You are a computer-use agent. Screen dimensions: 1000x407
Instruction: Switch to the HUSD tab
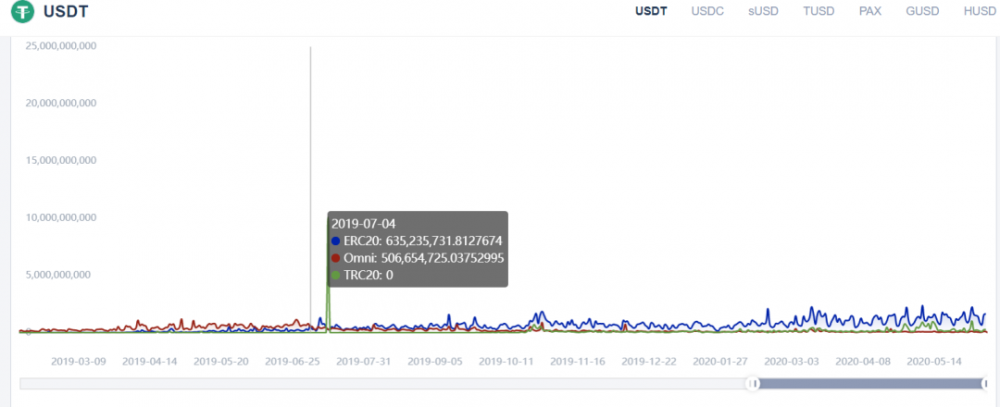979,11
